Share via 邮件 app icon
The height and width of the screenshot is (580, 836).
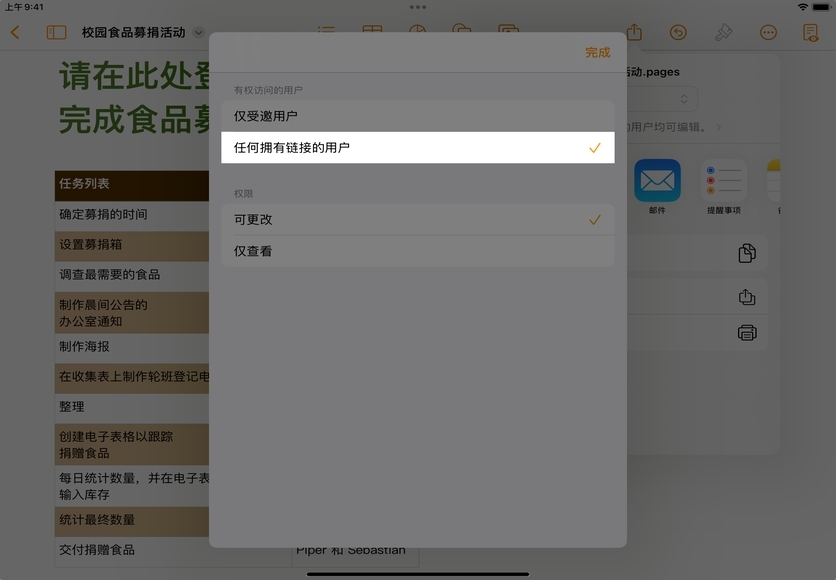657,182
